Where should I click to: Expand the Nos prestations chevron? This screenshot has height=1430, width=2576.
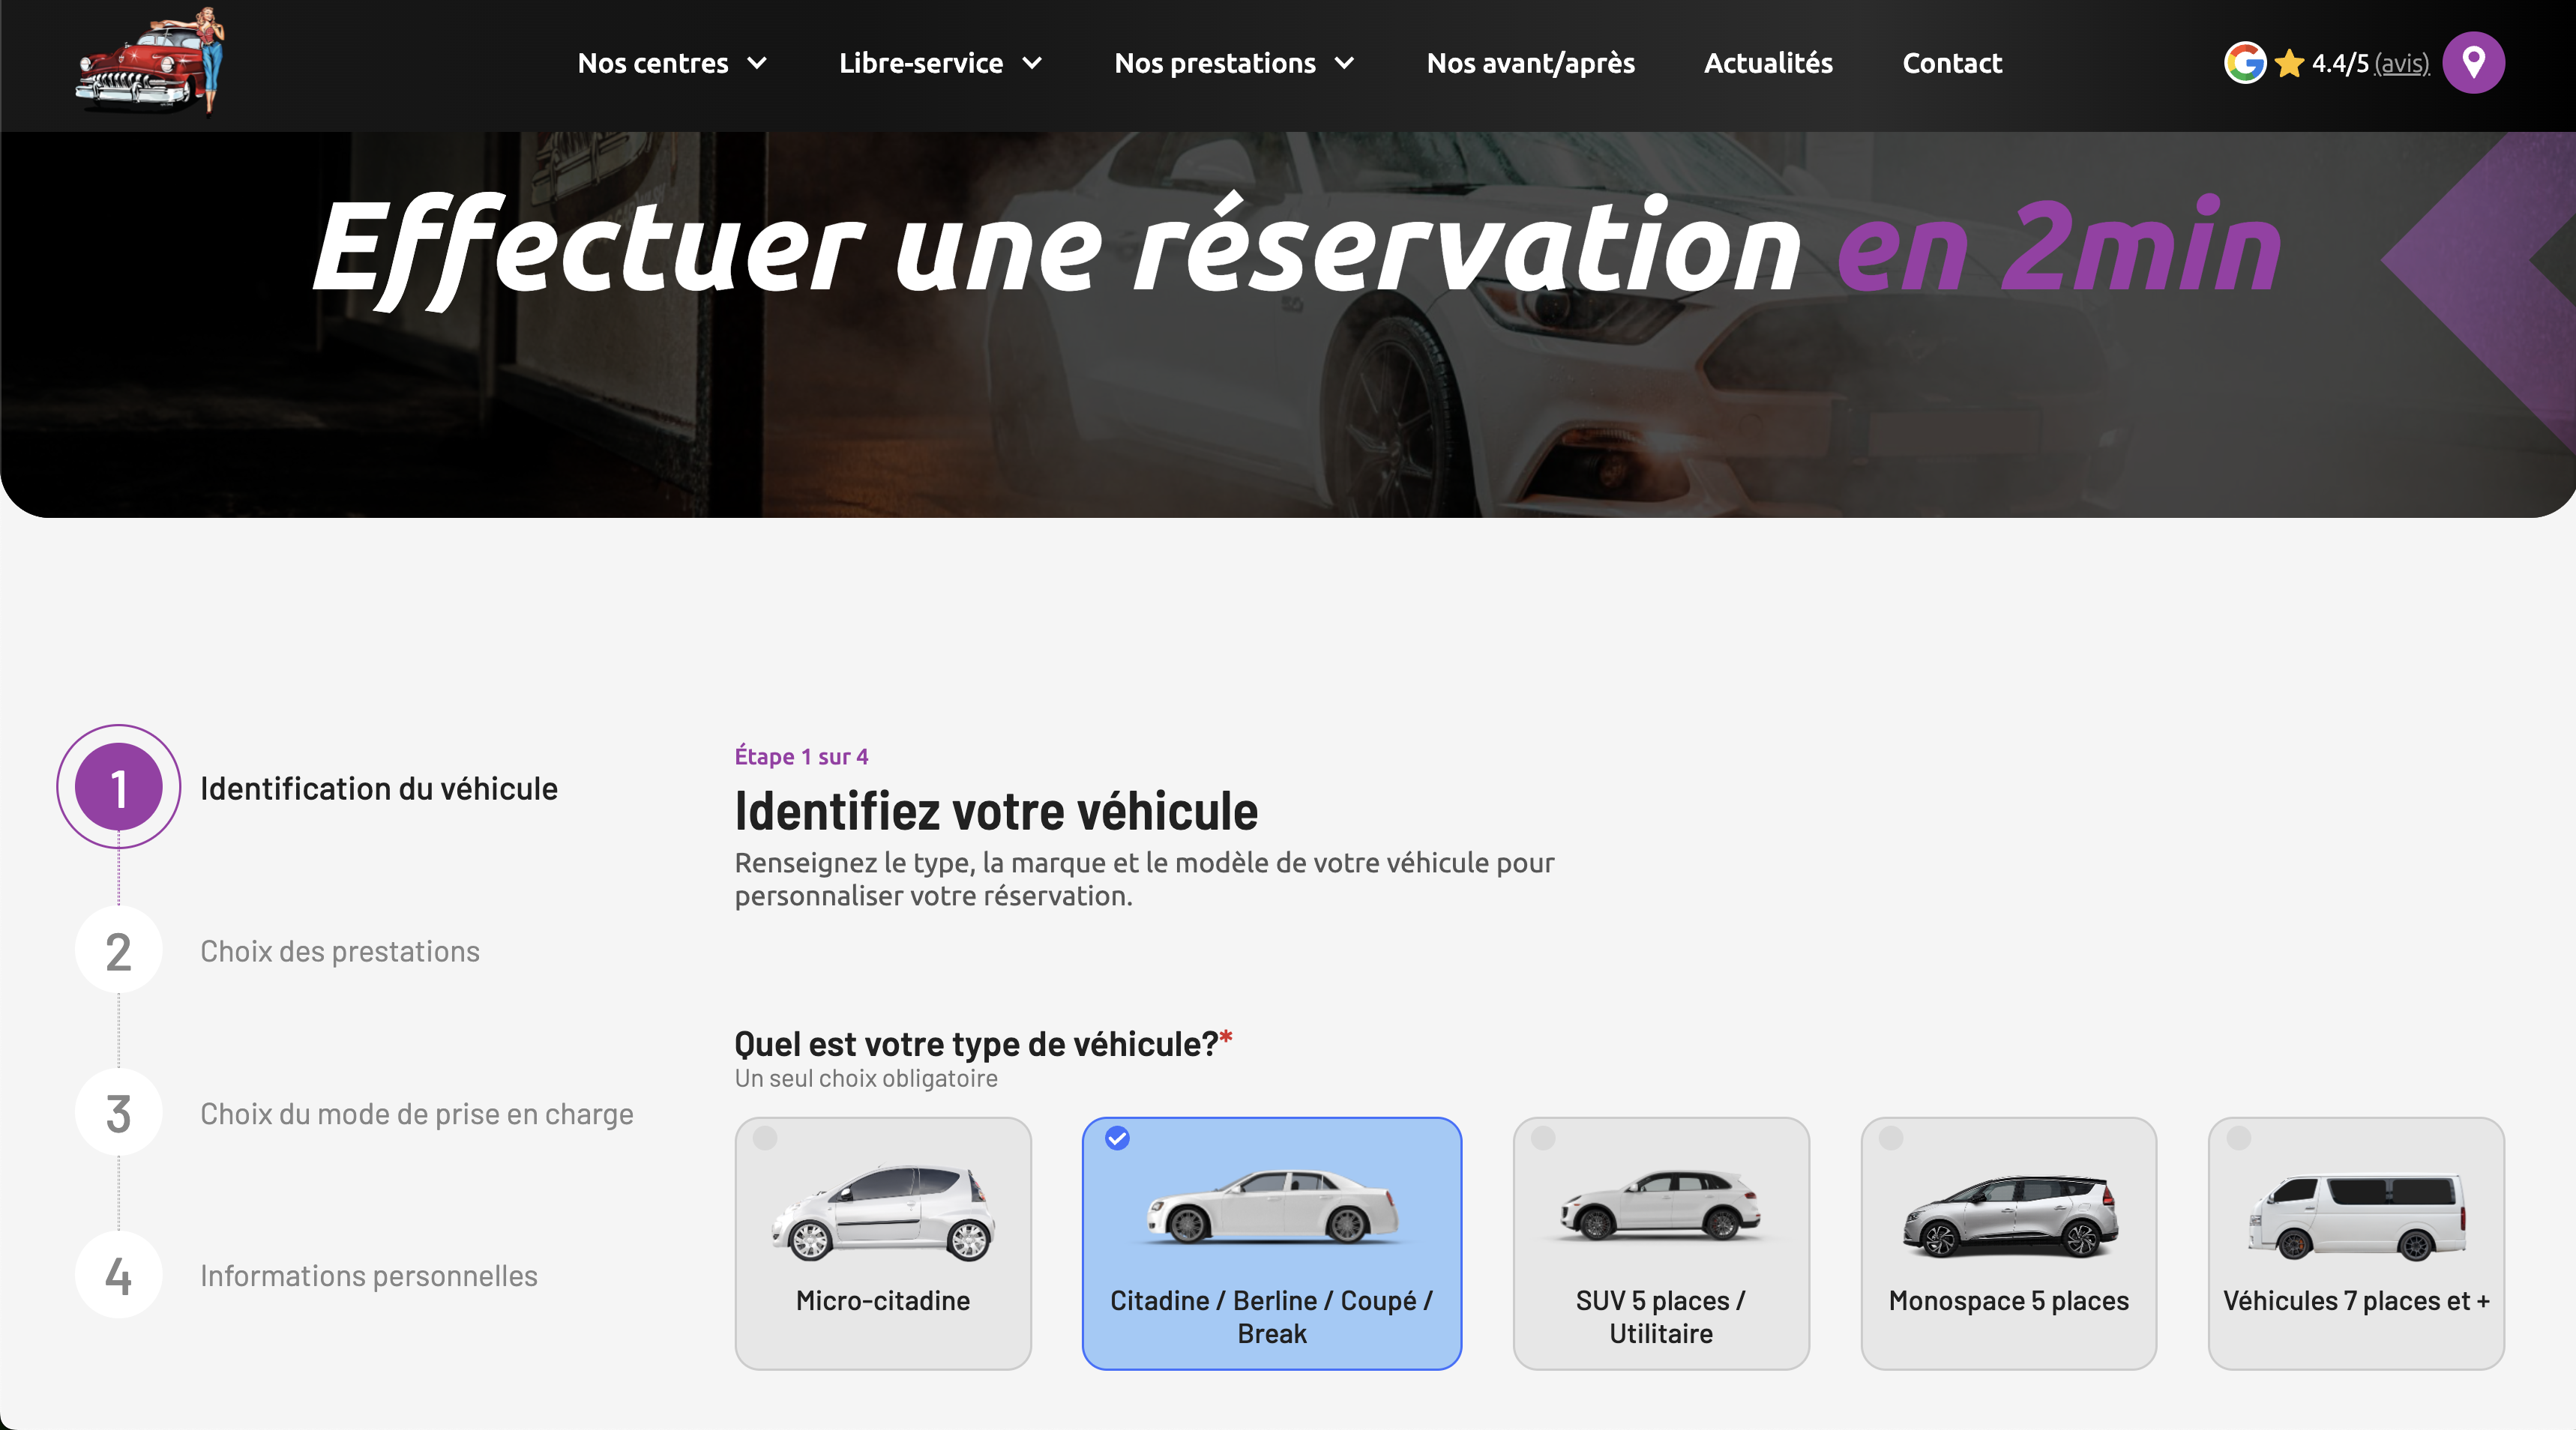[1344, 64]
